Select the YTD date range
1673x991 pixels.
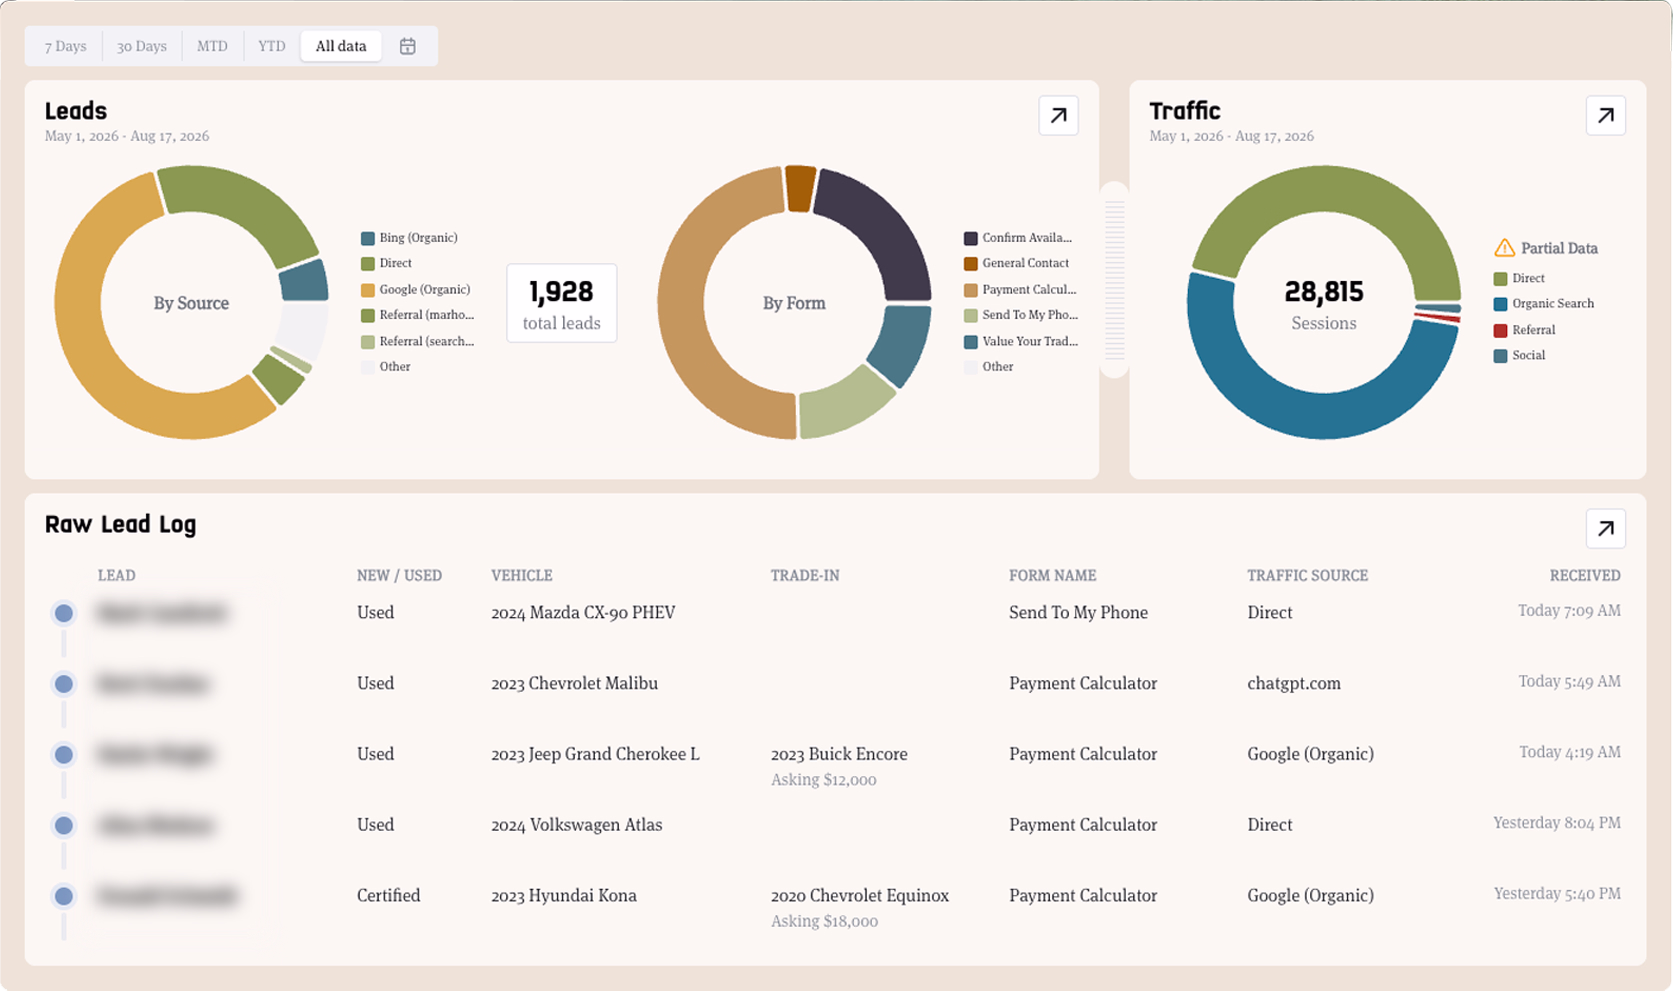(271, 46)
